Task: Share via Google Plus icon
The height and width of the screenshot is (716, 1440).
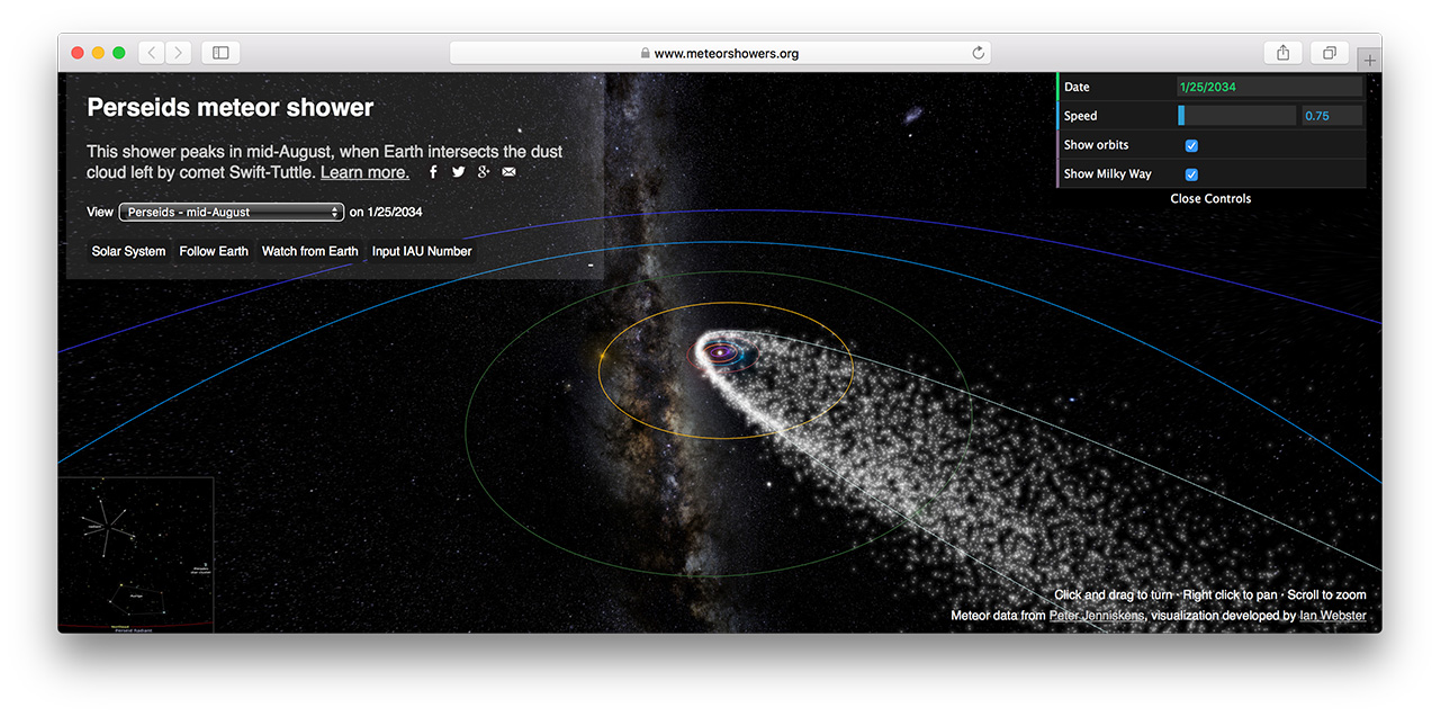Action: coord(483,172)
